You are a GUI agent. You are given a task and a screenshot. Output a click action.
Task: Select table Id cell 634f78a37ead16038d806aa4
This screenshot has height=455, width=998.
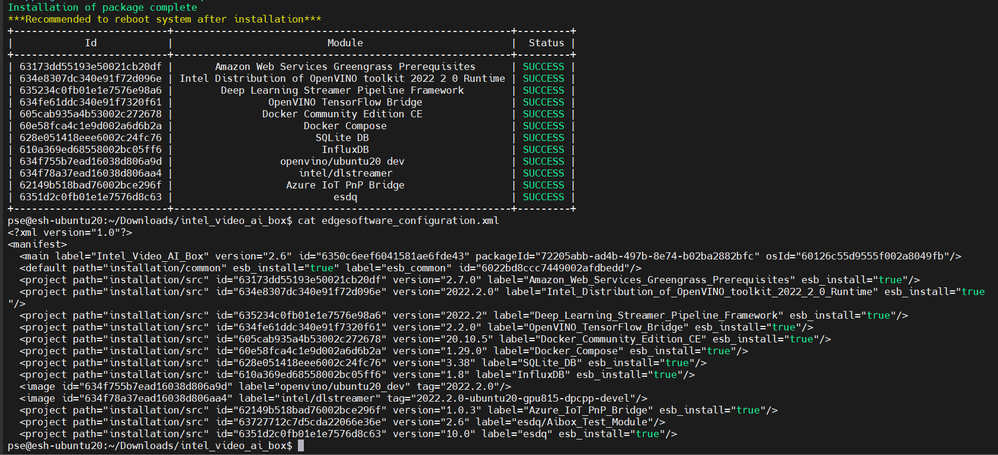[x=90, y=173]
